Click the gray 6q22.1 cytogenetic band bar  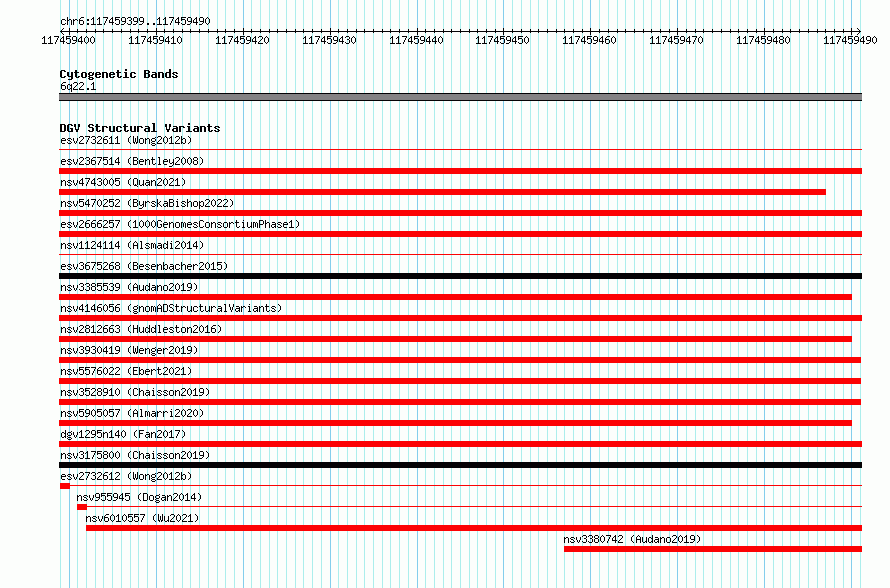pyautogui.click(x=460, y=97)
